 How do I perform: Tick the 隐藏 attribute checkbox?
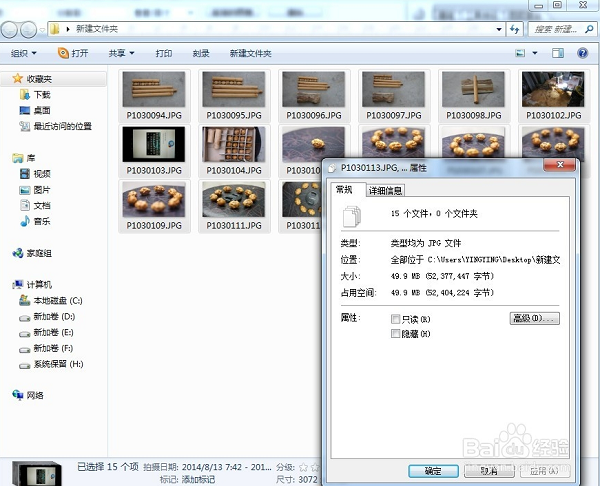point(397,333)
